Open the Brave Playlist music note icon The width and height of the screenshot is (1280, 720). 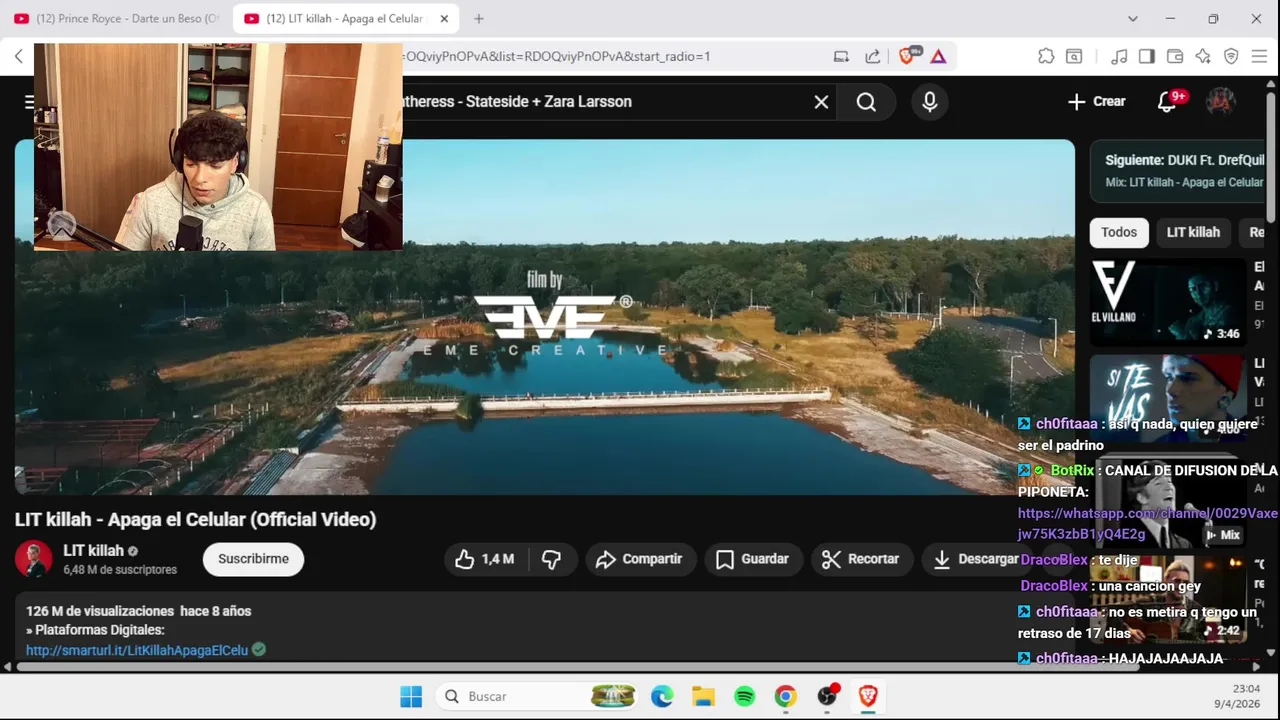1119,56
